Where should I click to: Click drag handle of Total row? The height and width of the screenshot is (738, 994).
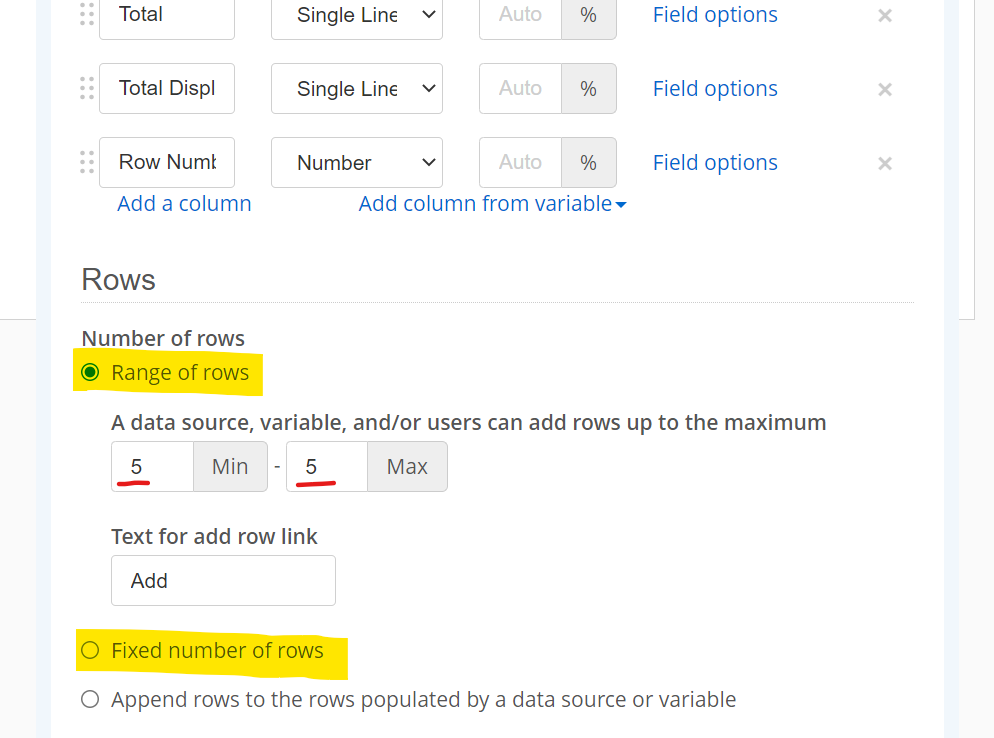pyautogui.click(x=87, y=14)
